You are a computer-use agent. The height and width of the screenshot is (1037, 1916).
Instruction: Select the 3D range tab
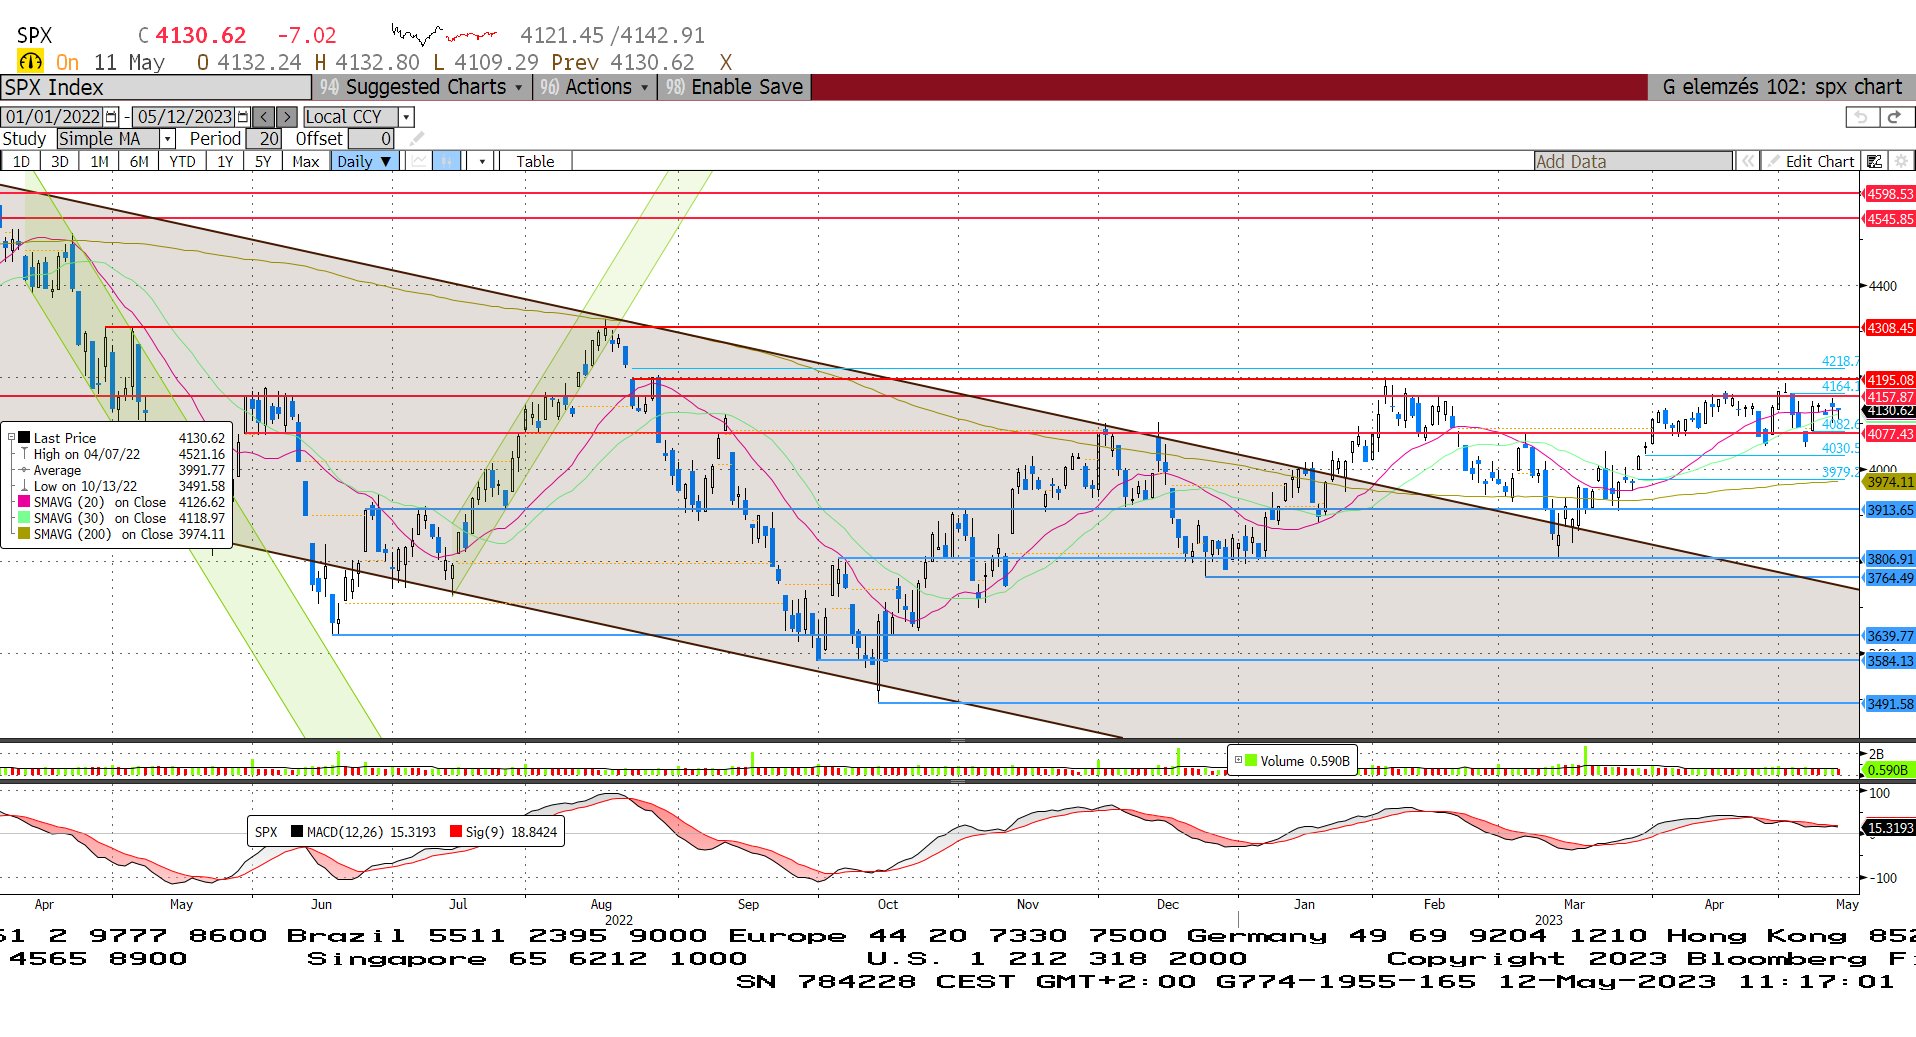(59, 161)
